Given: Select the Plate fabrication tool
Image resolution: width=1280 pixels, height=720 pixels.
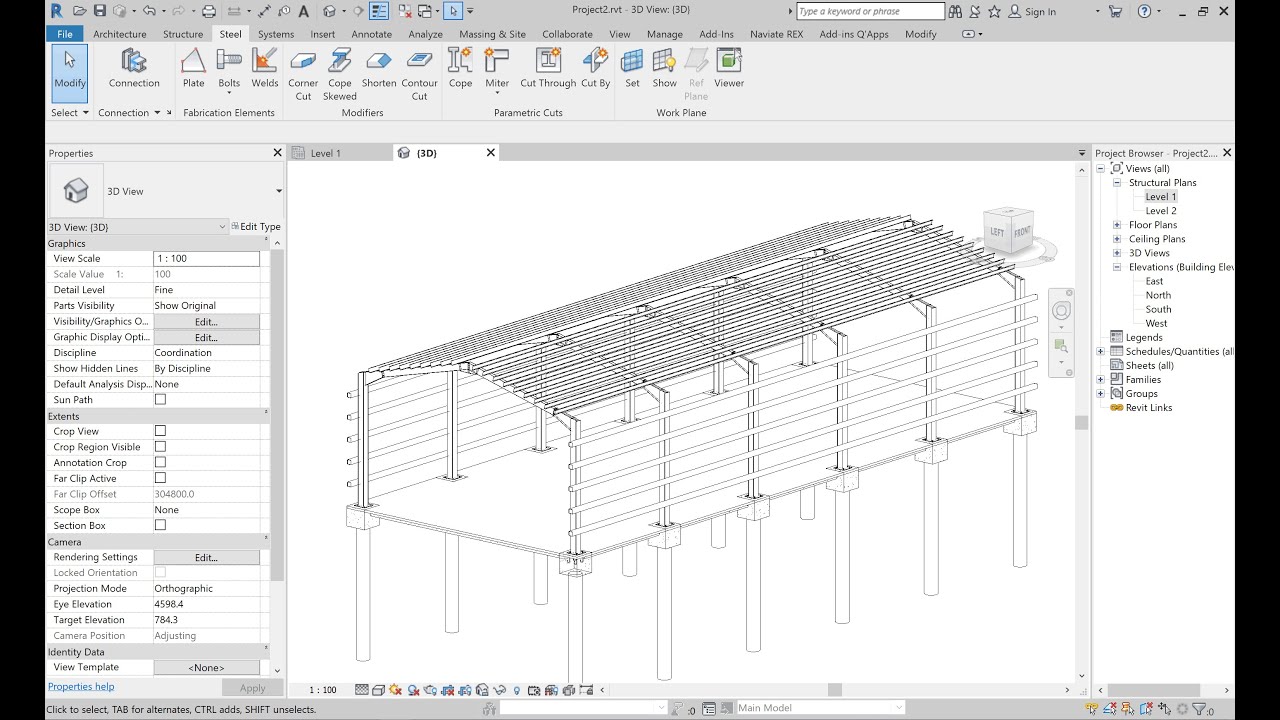Looking at the screenshot, I should [x=193, y=68].
